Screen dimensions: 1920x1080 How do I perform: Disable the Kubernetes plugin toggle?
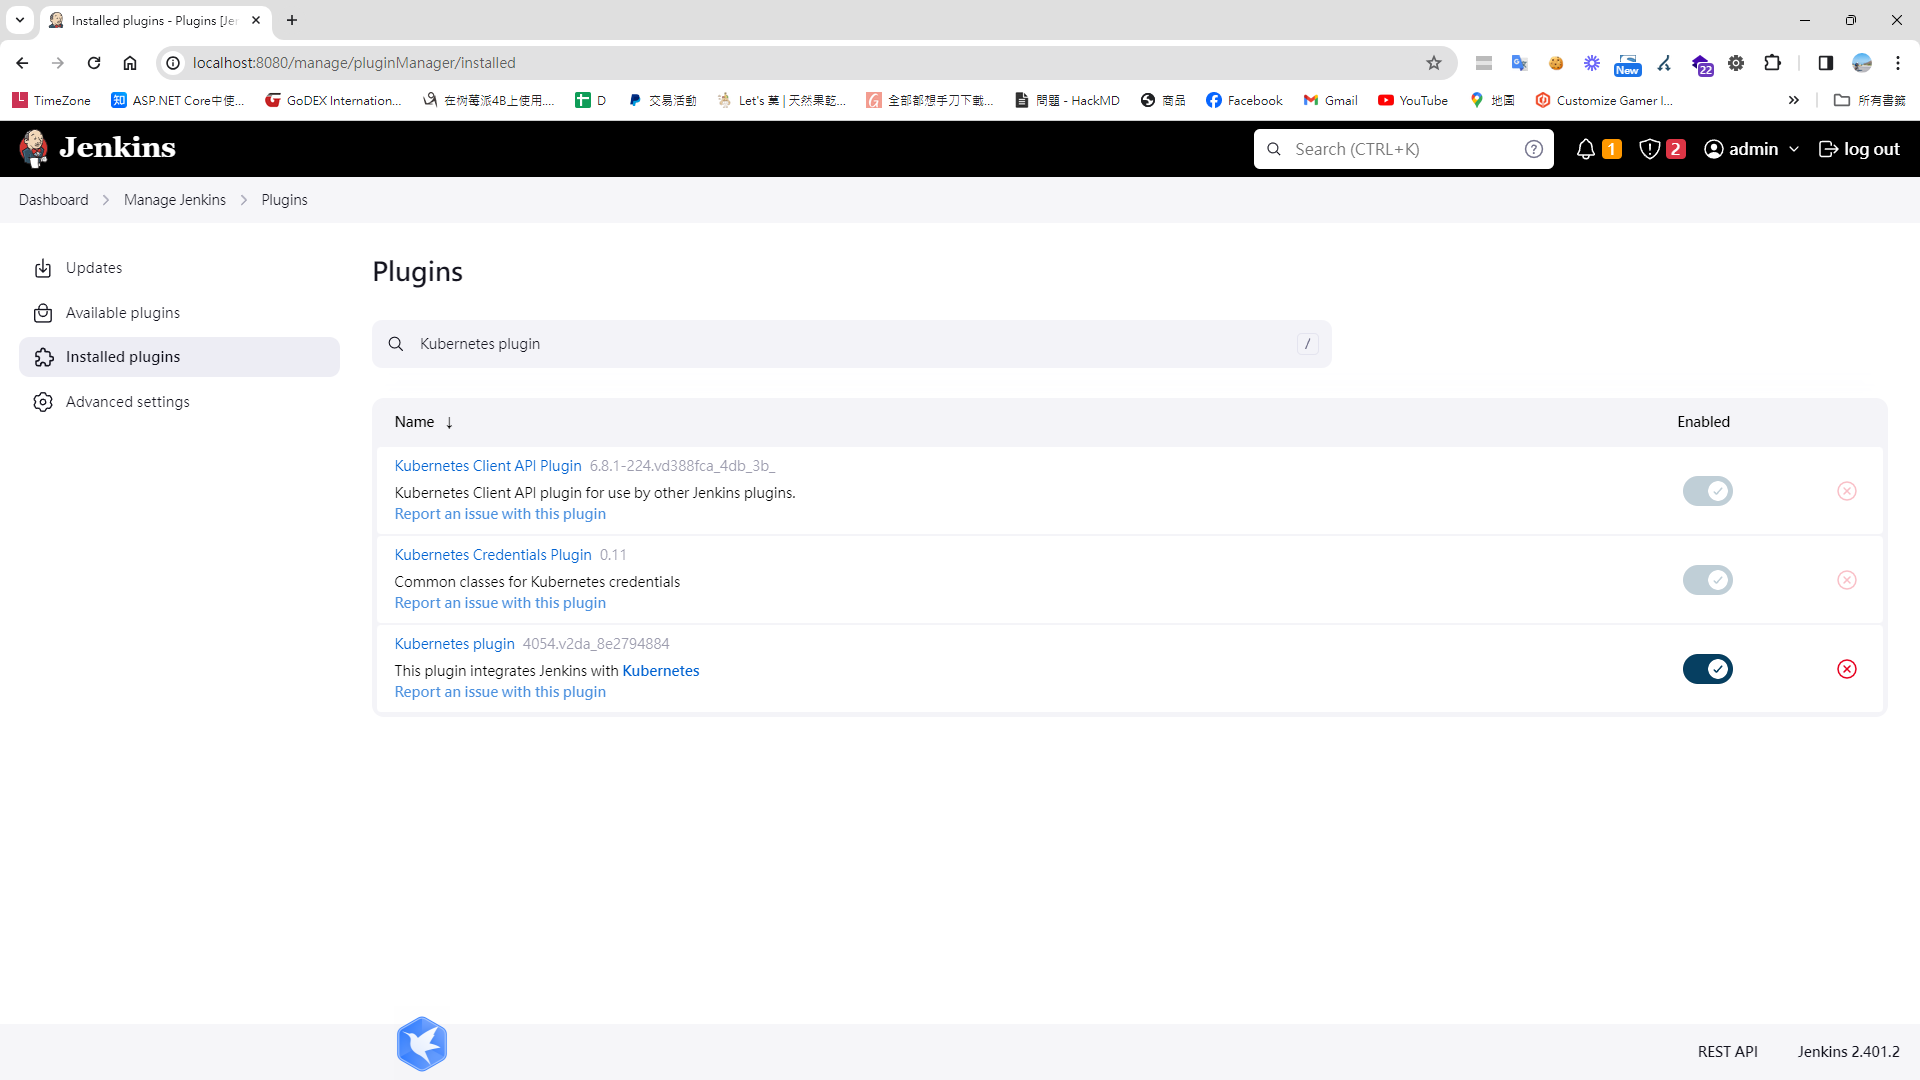coord(1706,669)
